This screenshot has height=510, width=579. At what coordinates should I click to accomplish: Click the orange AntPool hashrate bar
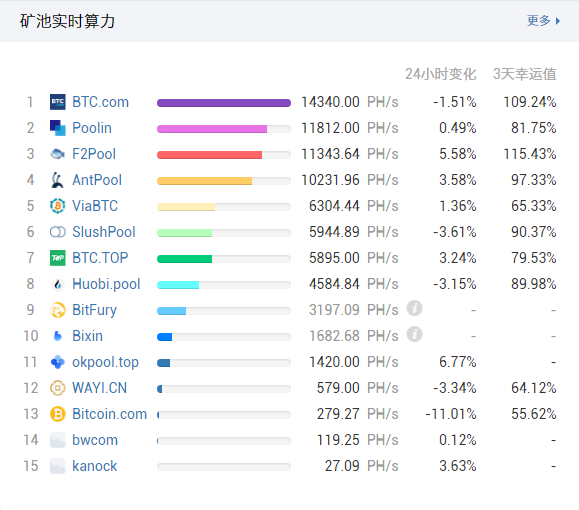coord(205,181)
